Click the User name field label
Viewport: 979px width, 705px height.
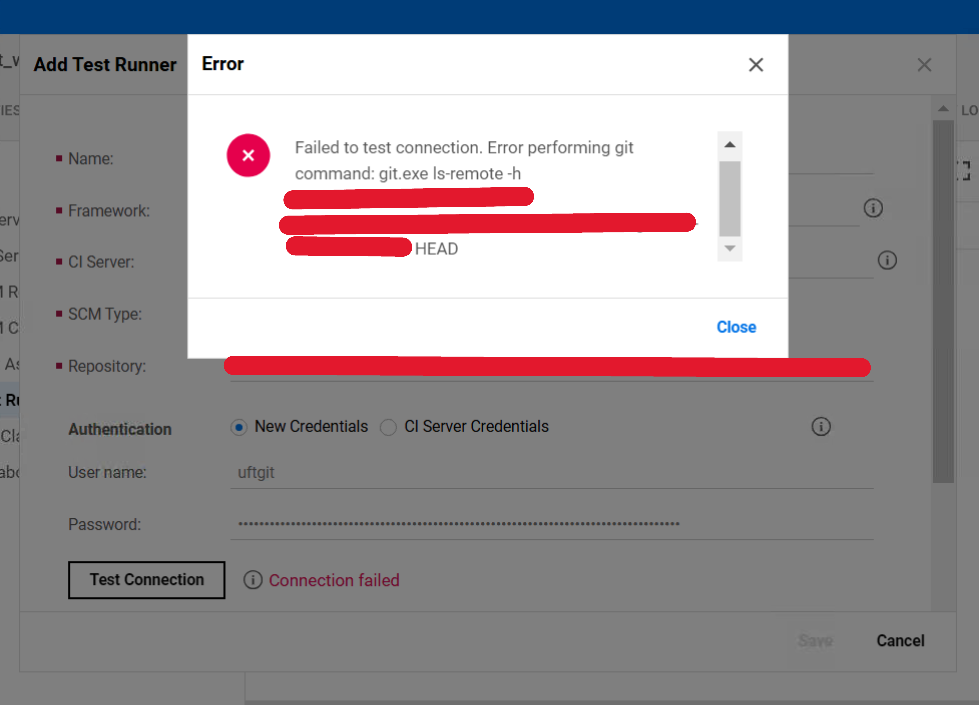tap(107, 472)
